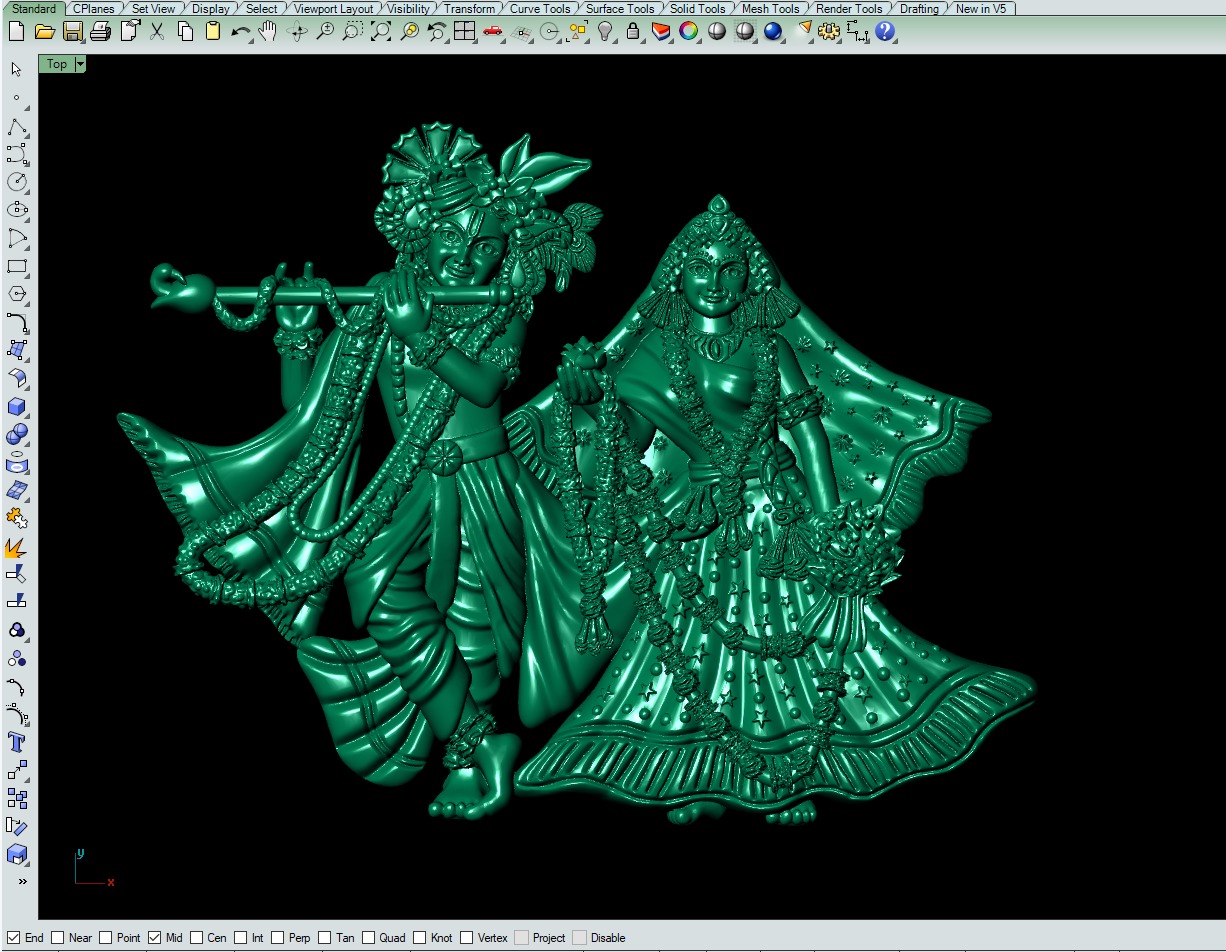1226x952 pixels.
Task: Select the Rectangle tool in left sidebar
Action: (17, 266)
